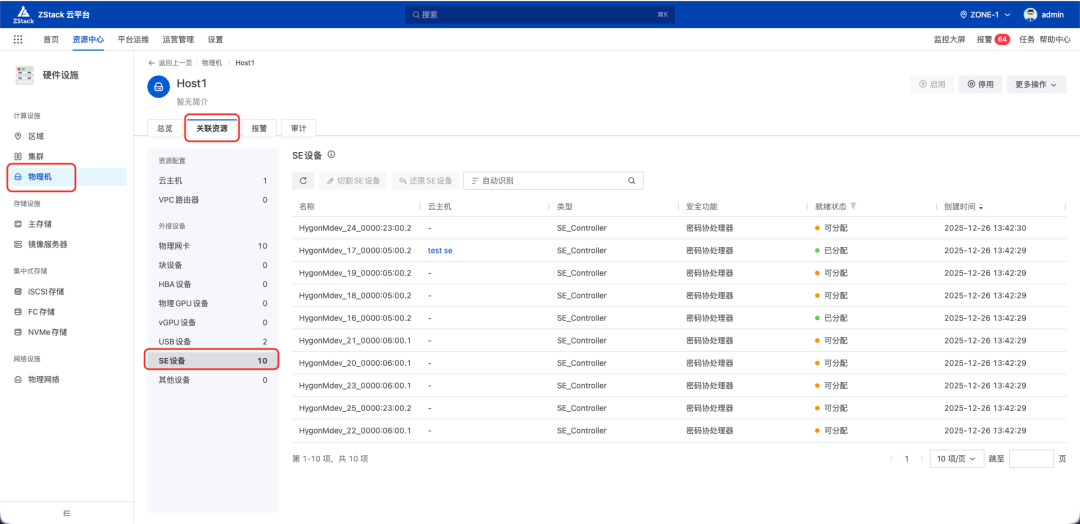The image size is (1080, 524).
Task: Open the 自动识别 search filter selector
Action: (x=492, y=181)
